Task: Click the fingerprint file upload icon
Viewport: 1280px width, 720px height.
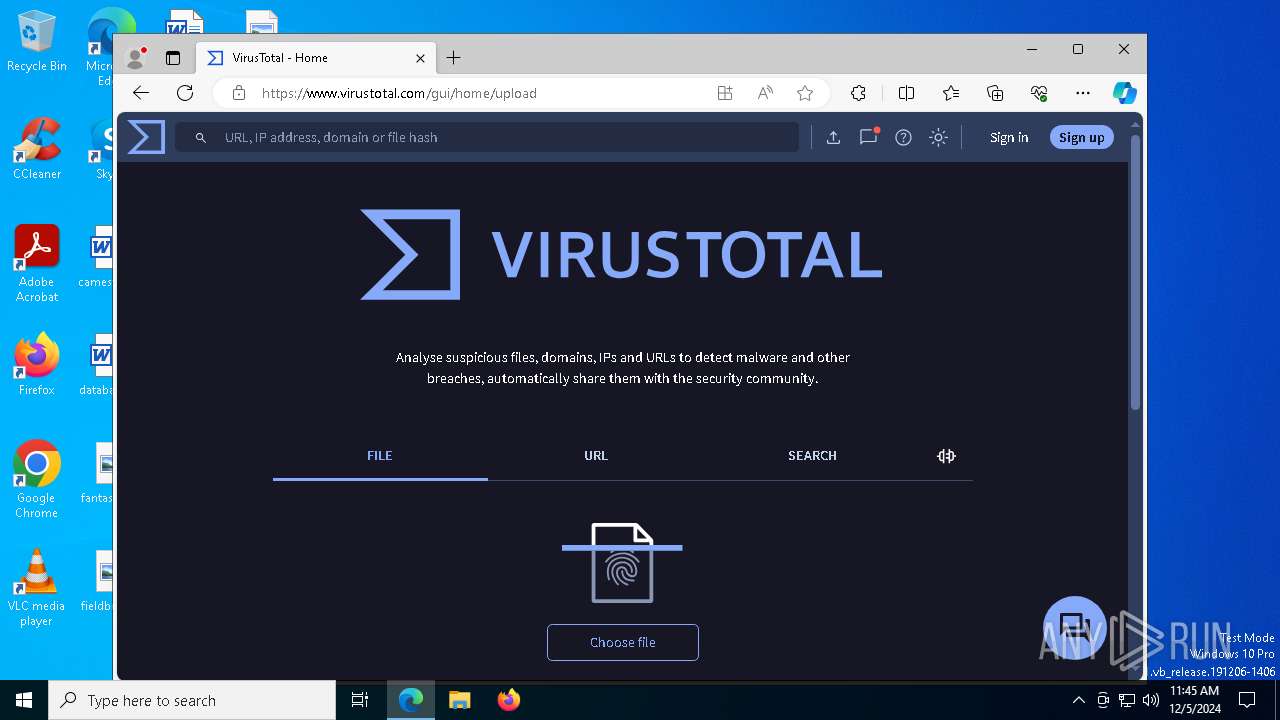Action: (x=622, y=563)
